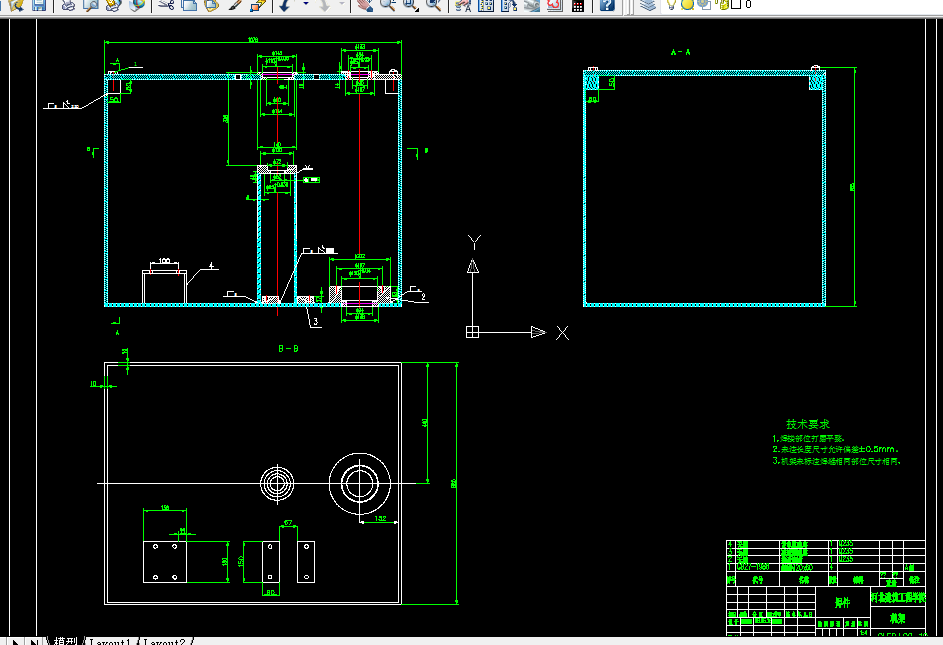Screen dimensions: 943x645
Task: Paste from clipboard with the Paste icon
Action: tap(211, 5)
